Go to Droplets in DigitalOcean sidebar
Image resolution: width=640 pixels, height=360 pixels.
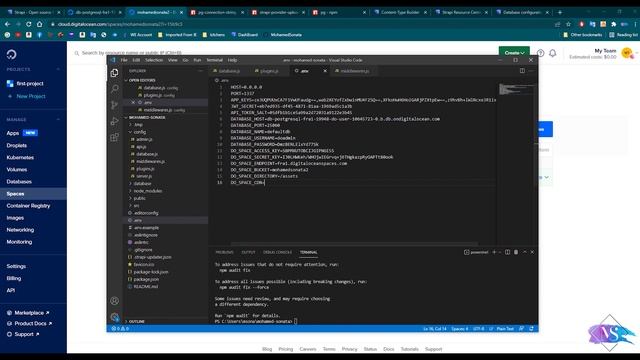17,145
